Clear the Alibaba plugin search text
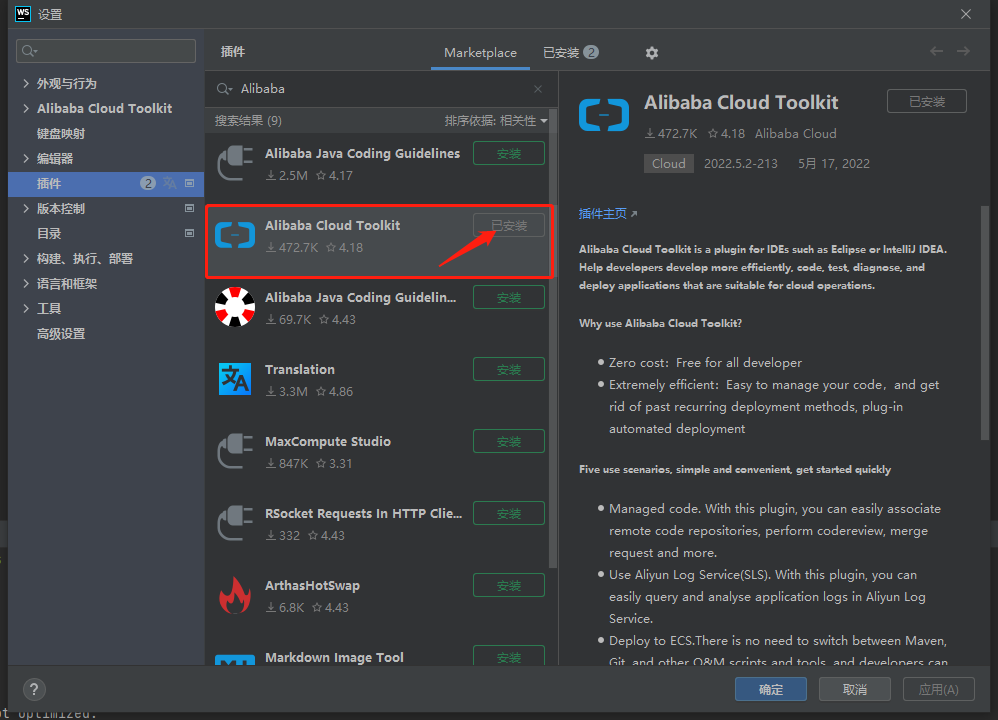Screen dimensions: 998x720 538,89
